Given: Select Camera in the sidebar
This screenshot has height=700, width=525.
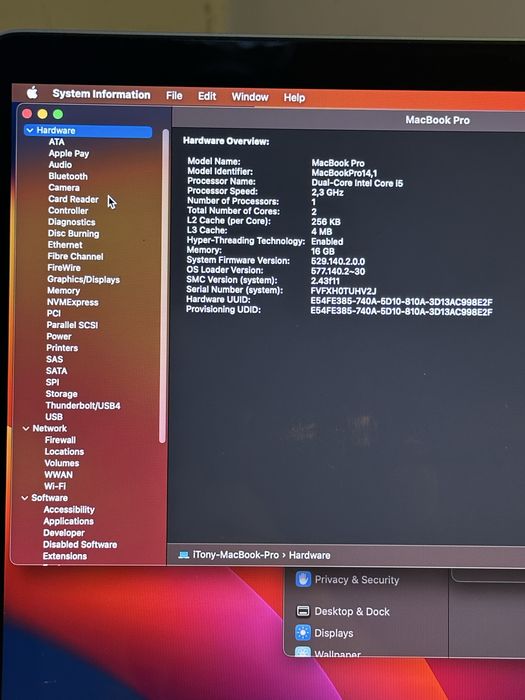Looking at the screenshot, I should tap(64, 188).
